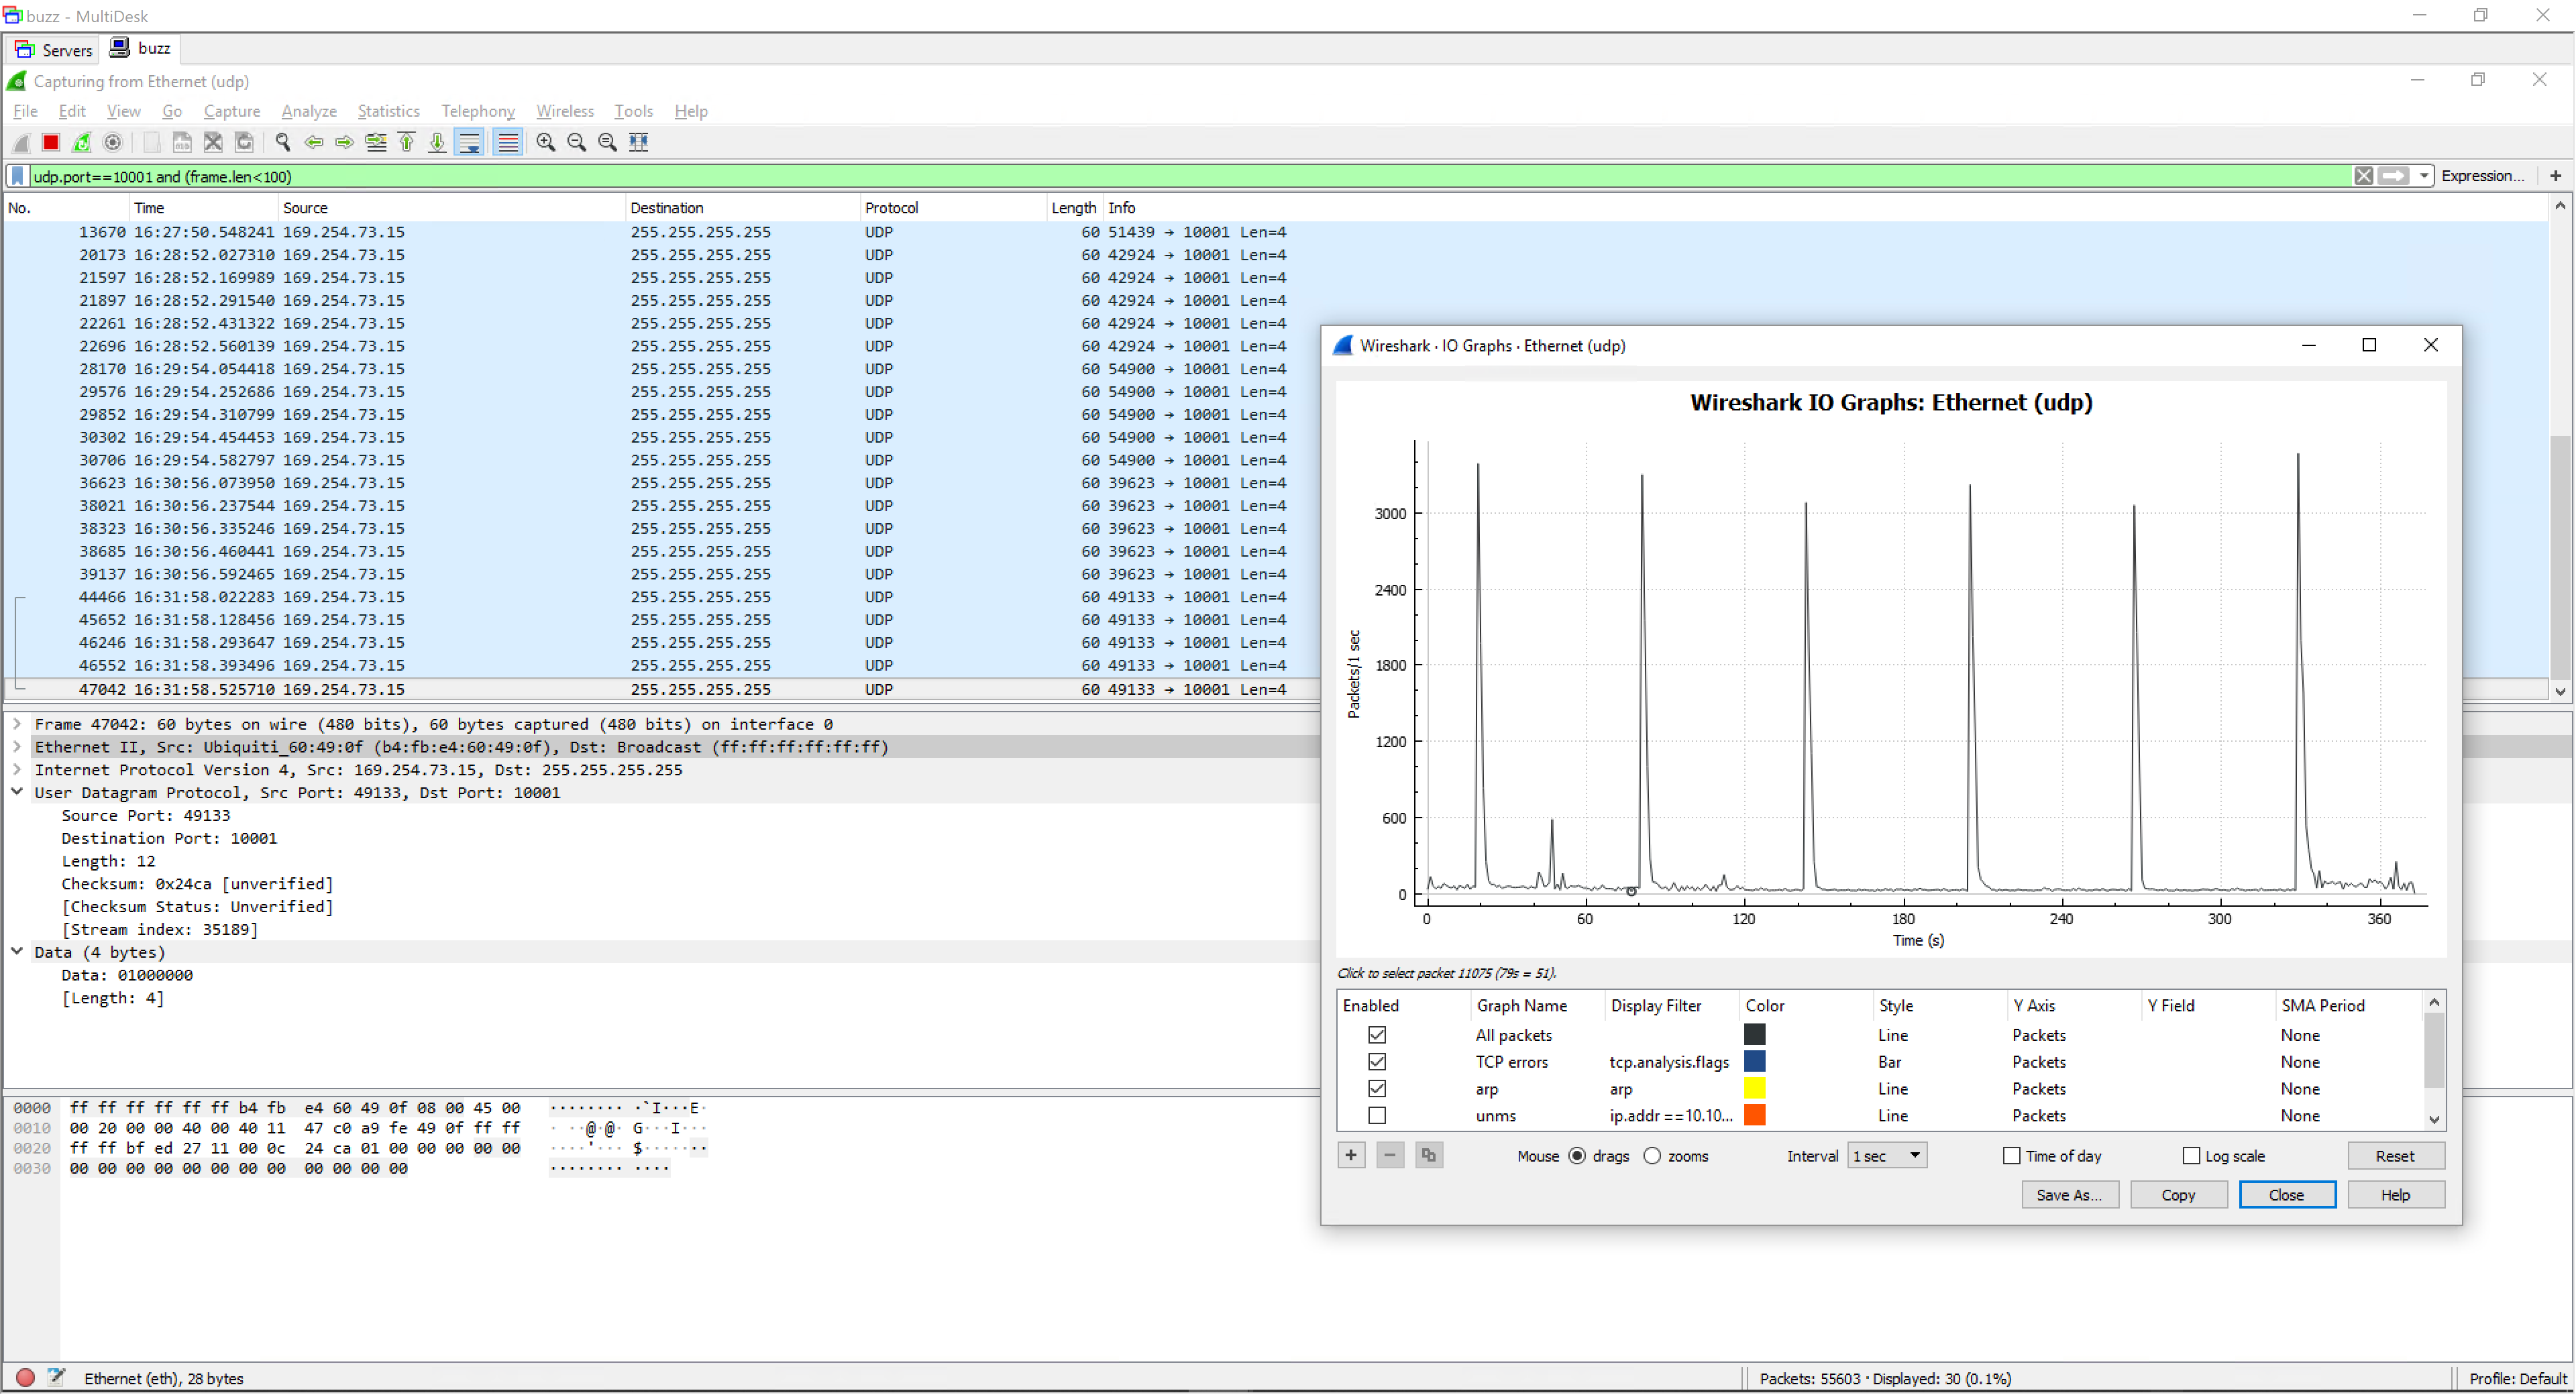Click the Find packet magnifier icon
Screen dimensions: 2576x1395
click(283, 142)
